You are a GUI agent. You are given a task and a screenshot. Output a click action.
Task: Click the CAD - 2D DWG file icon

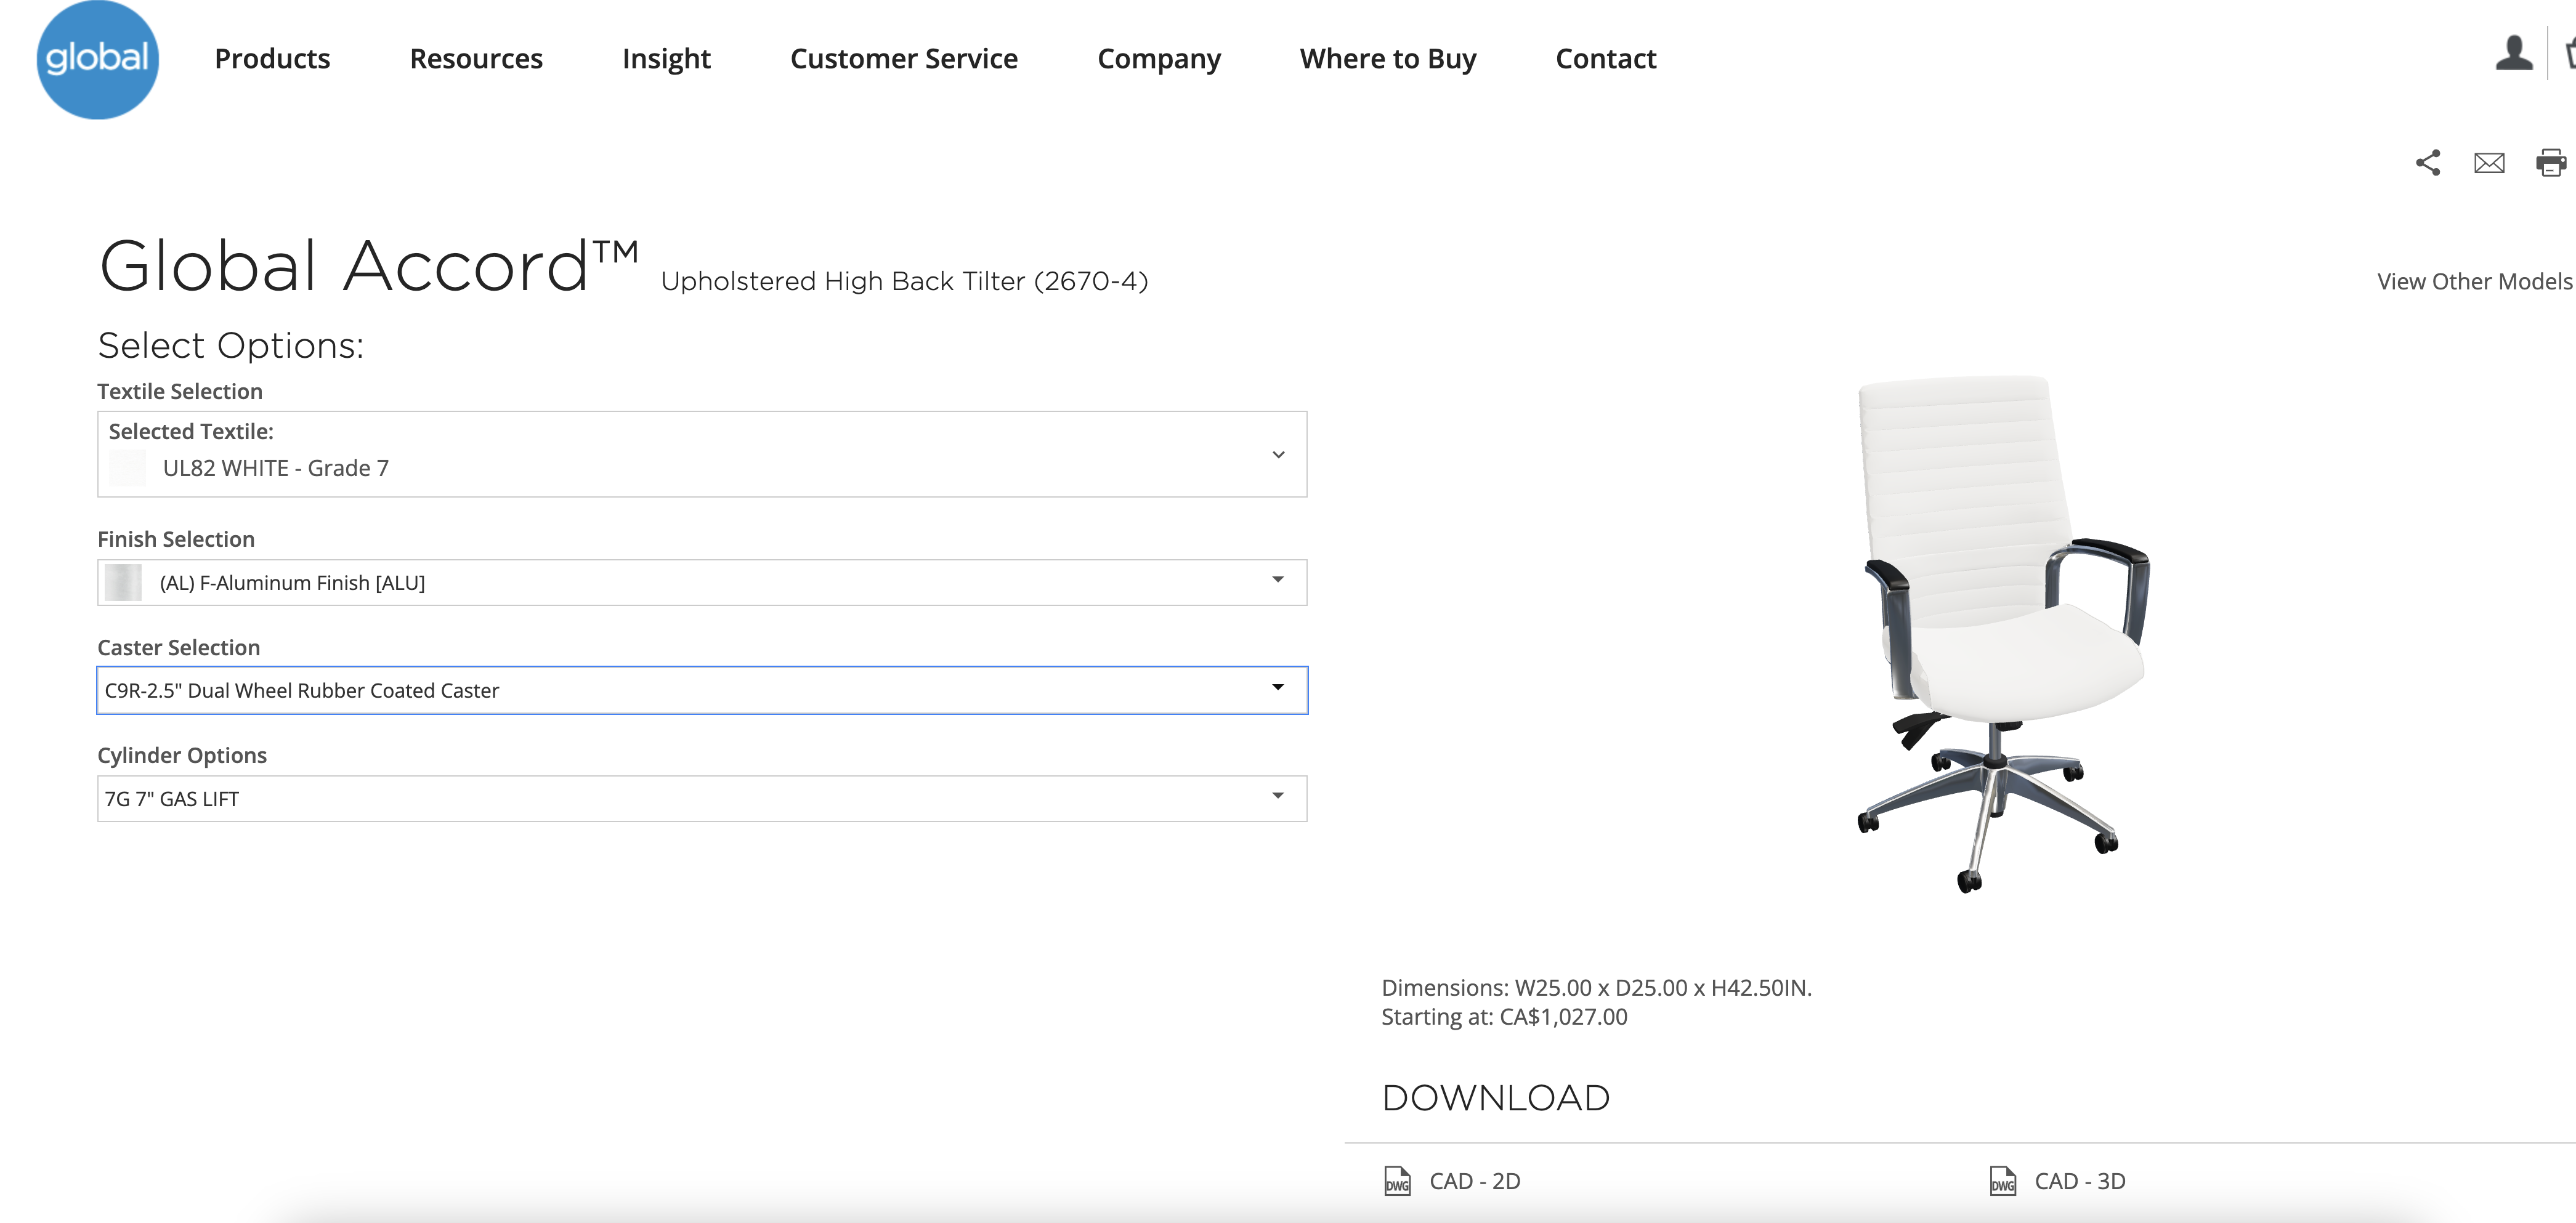(x=1397, y=1181)
